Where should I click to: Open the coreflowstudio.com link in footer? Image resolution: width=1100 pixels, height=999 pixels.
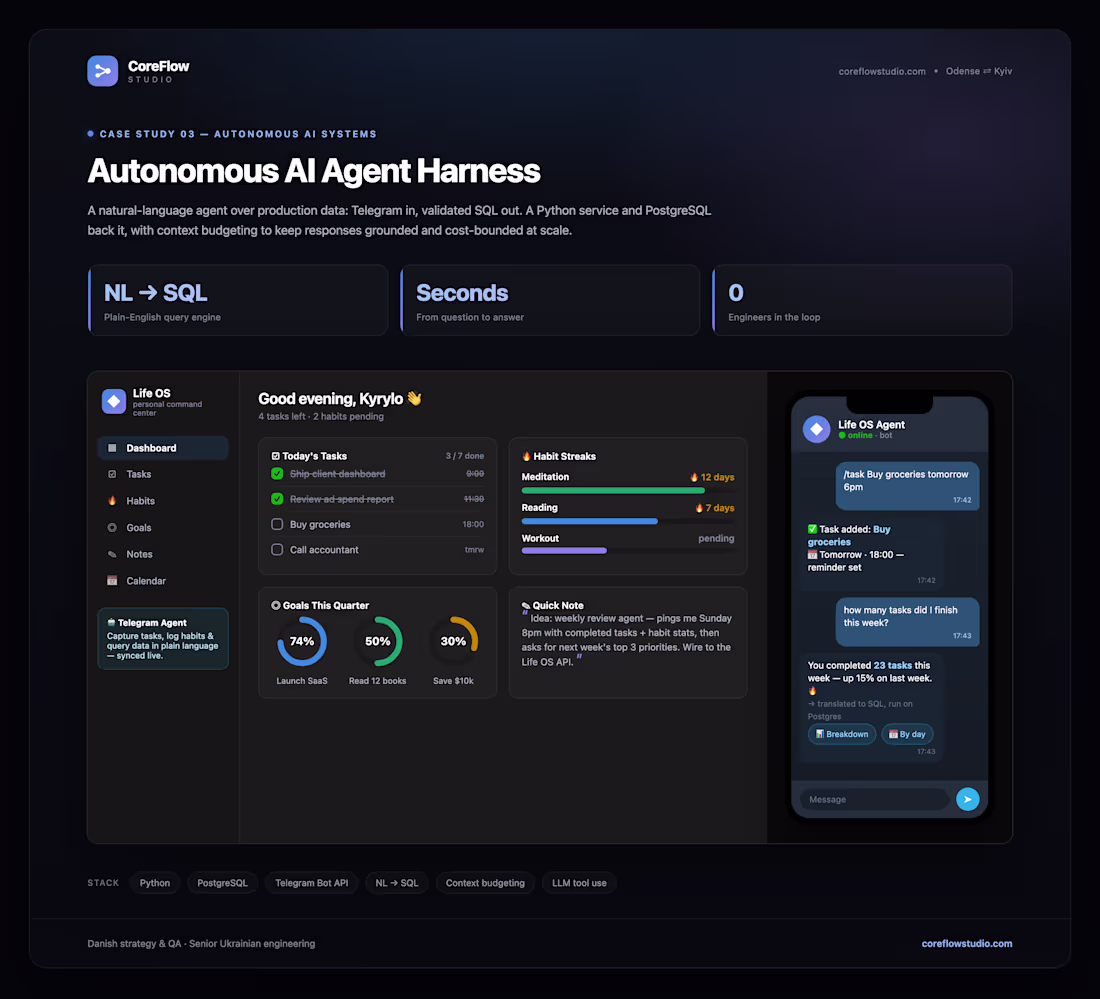point(967,944)
